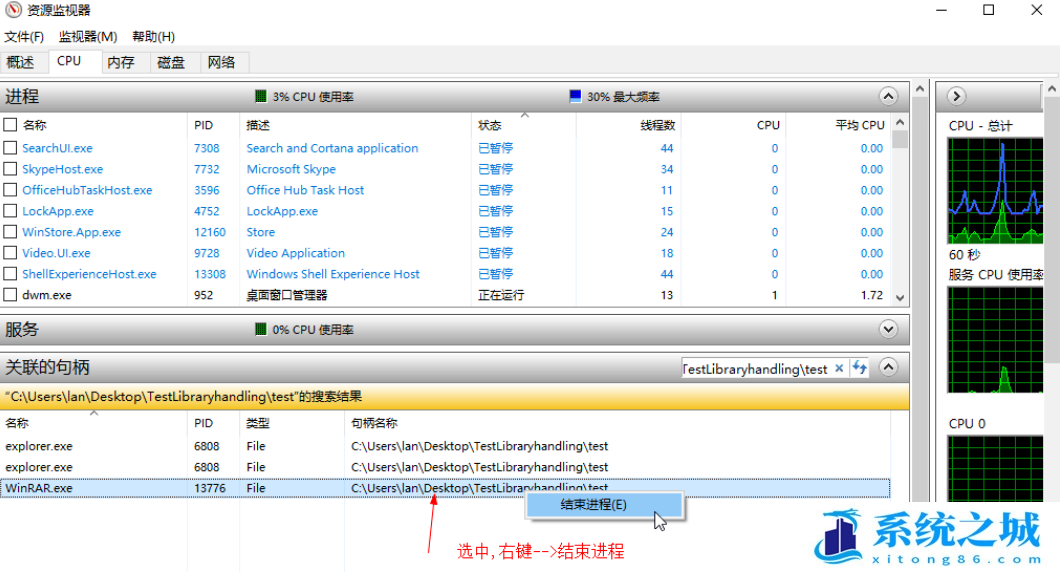Check the Video.UI.exe process checkbox
This screenshot has width=1060, height=572.
[10, 253]
